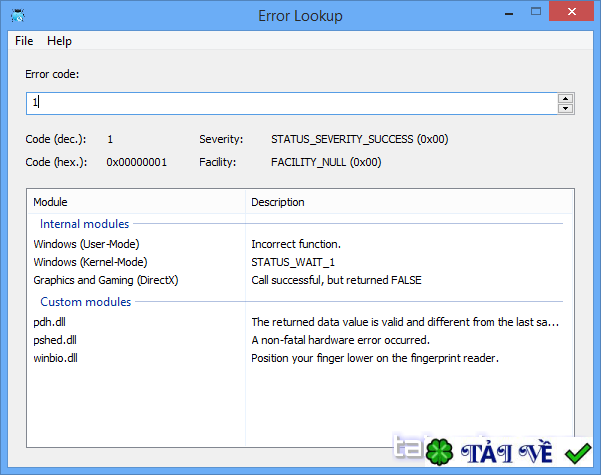The height and width of the screenshot is (475, 601).
Task: Click 'Call successful, but returned FALSE' text
Action: [336, 280]
